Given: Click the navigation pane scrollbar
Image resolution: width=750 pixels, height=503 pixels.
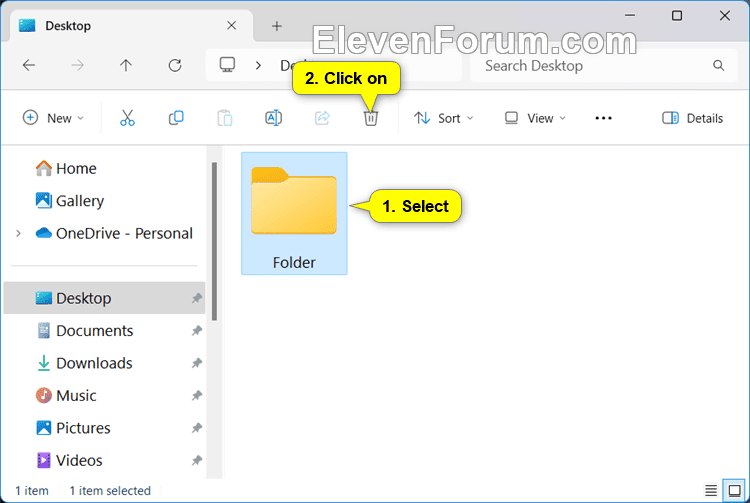Looking at the screenshot, I should (214, 241).
